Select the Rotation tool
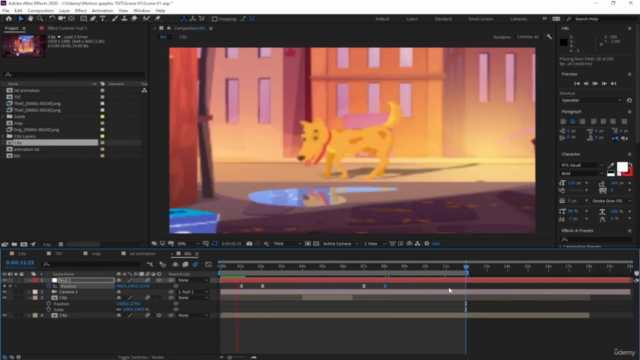 pyautogui.click(x=52, y=19)
